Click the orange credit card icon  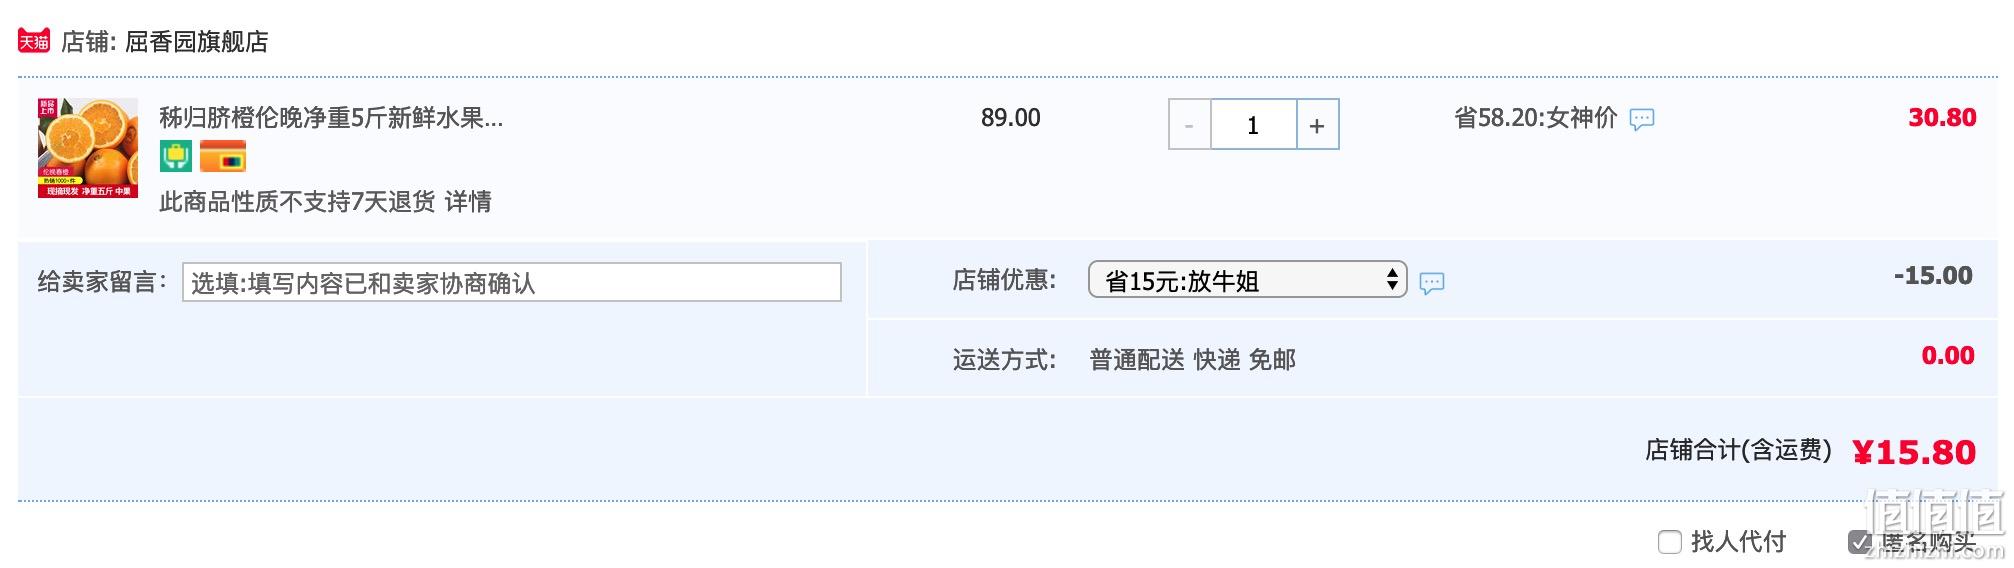pos(223,157)
